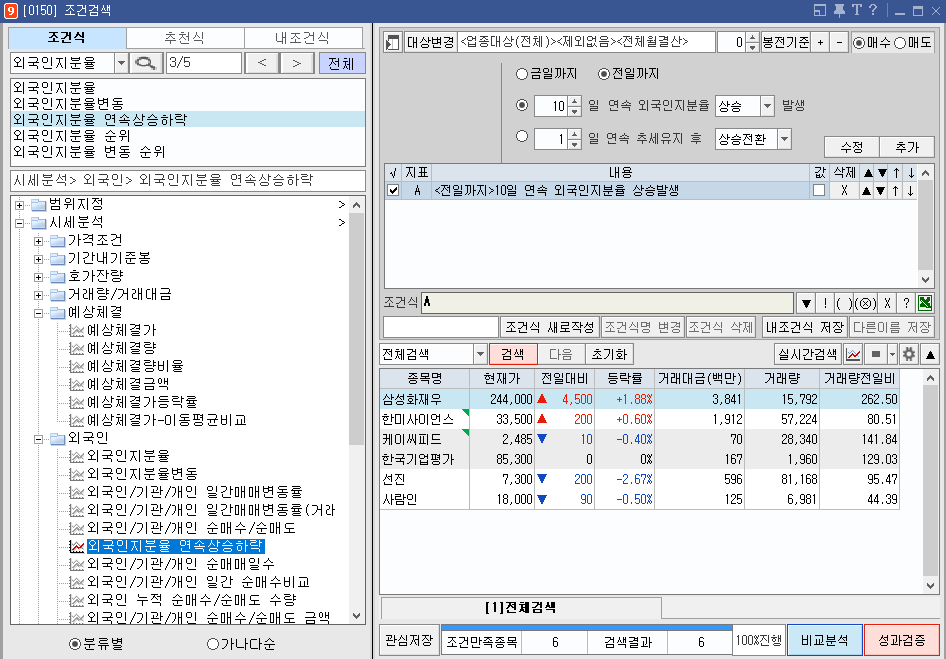
Task: Uncheck the condition A checkbox
Action: click(x=393, y=190)
